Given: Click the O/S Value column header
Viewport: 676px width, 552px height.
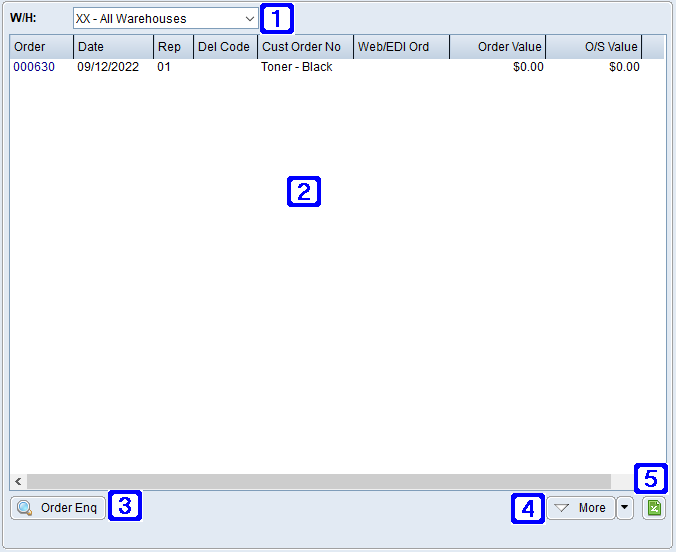Looking at the screenshot, I should click(x=594, y=47).
